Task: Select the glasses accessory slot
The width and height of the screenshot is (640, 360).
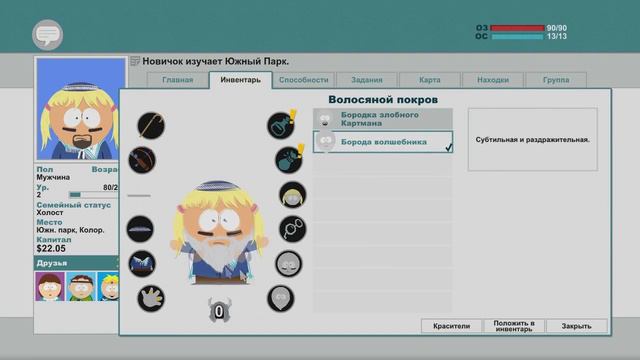Action: pyautogui.click(x=293, y=229)
